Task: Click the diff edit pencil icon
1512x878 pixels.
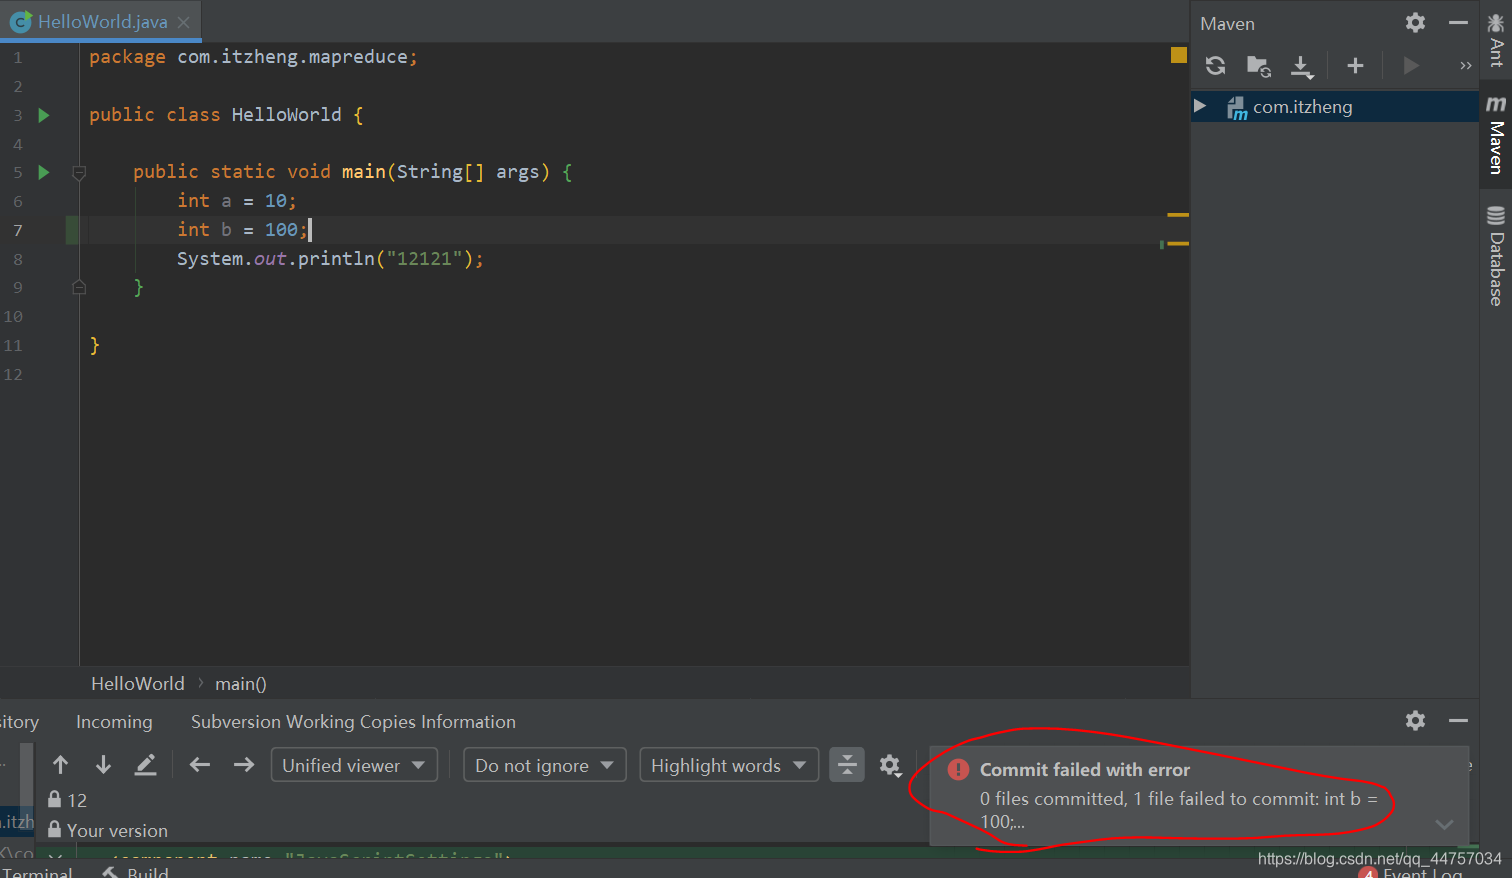Action: point(146,765)
